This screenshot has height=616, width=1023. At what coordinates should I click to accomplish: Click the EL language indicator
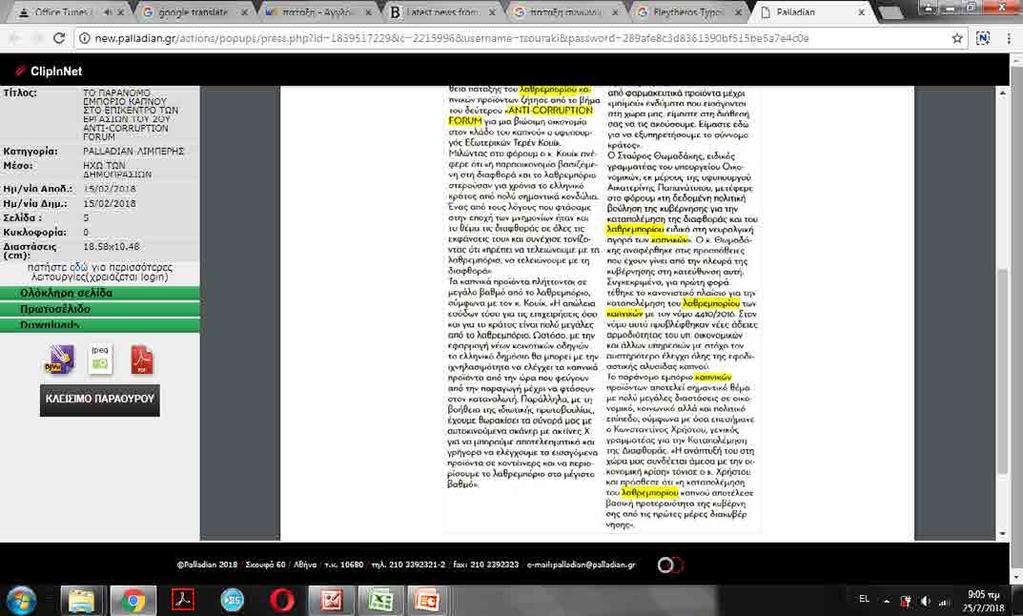pos(864,599)
